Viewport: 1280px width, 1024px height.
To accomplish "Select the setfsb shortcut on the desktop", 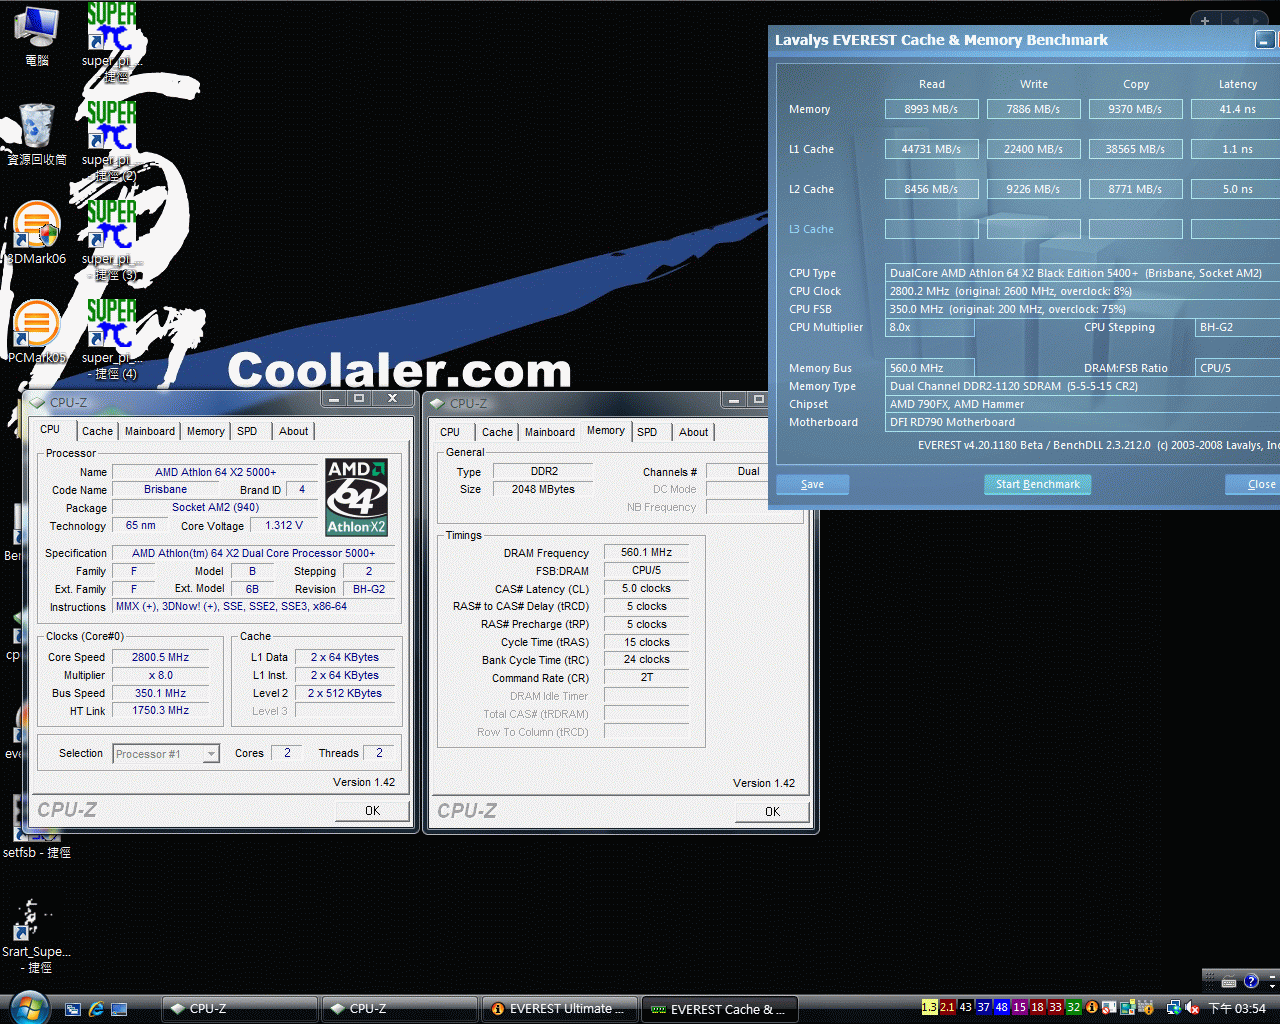I will coord(36,828).
